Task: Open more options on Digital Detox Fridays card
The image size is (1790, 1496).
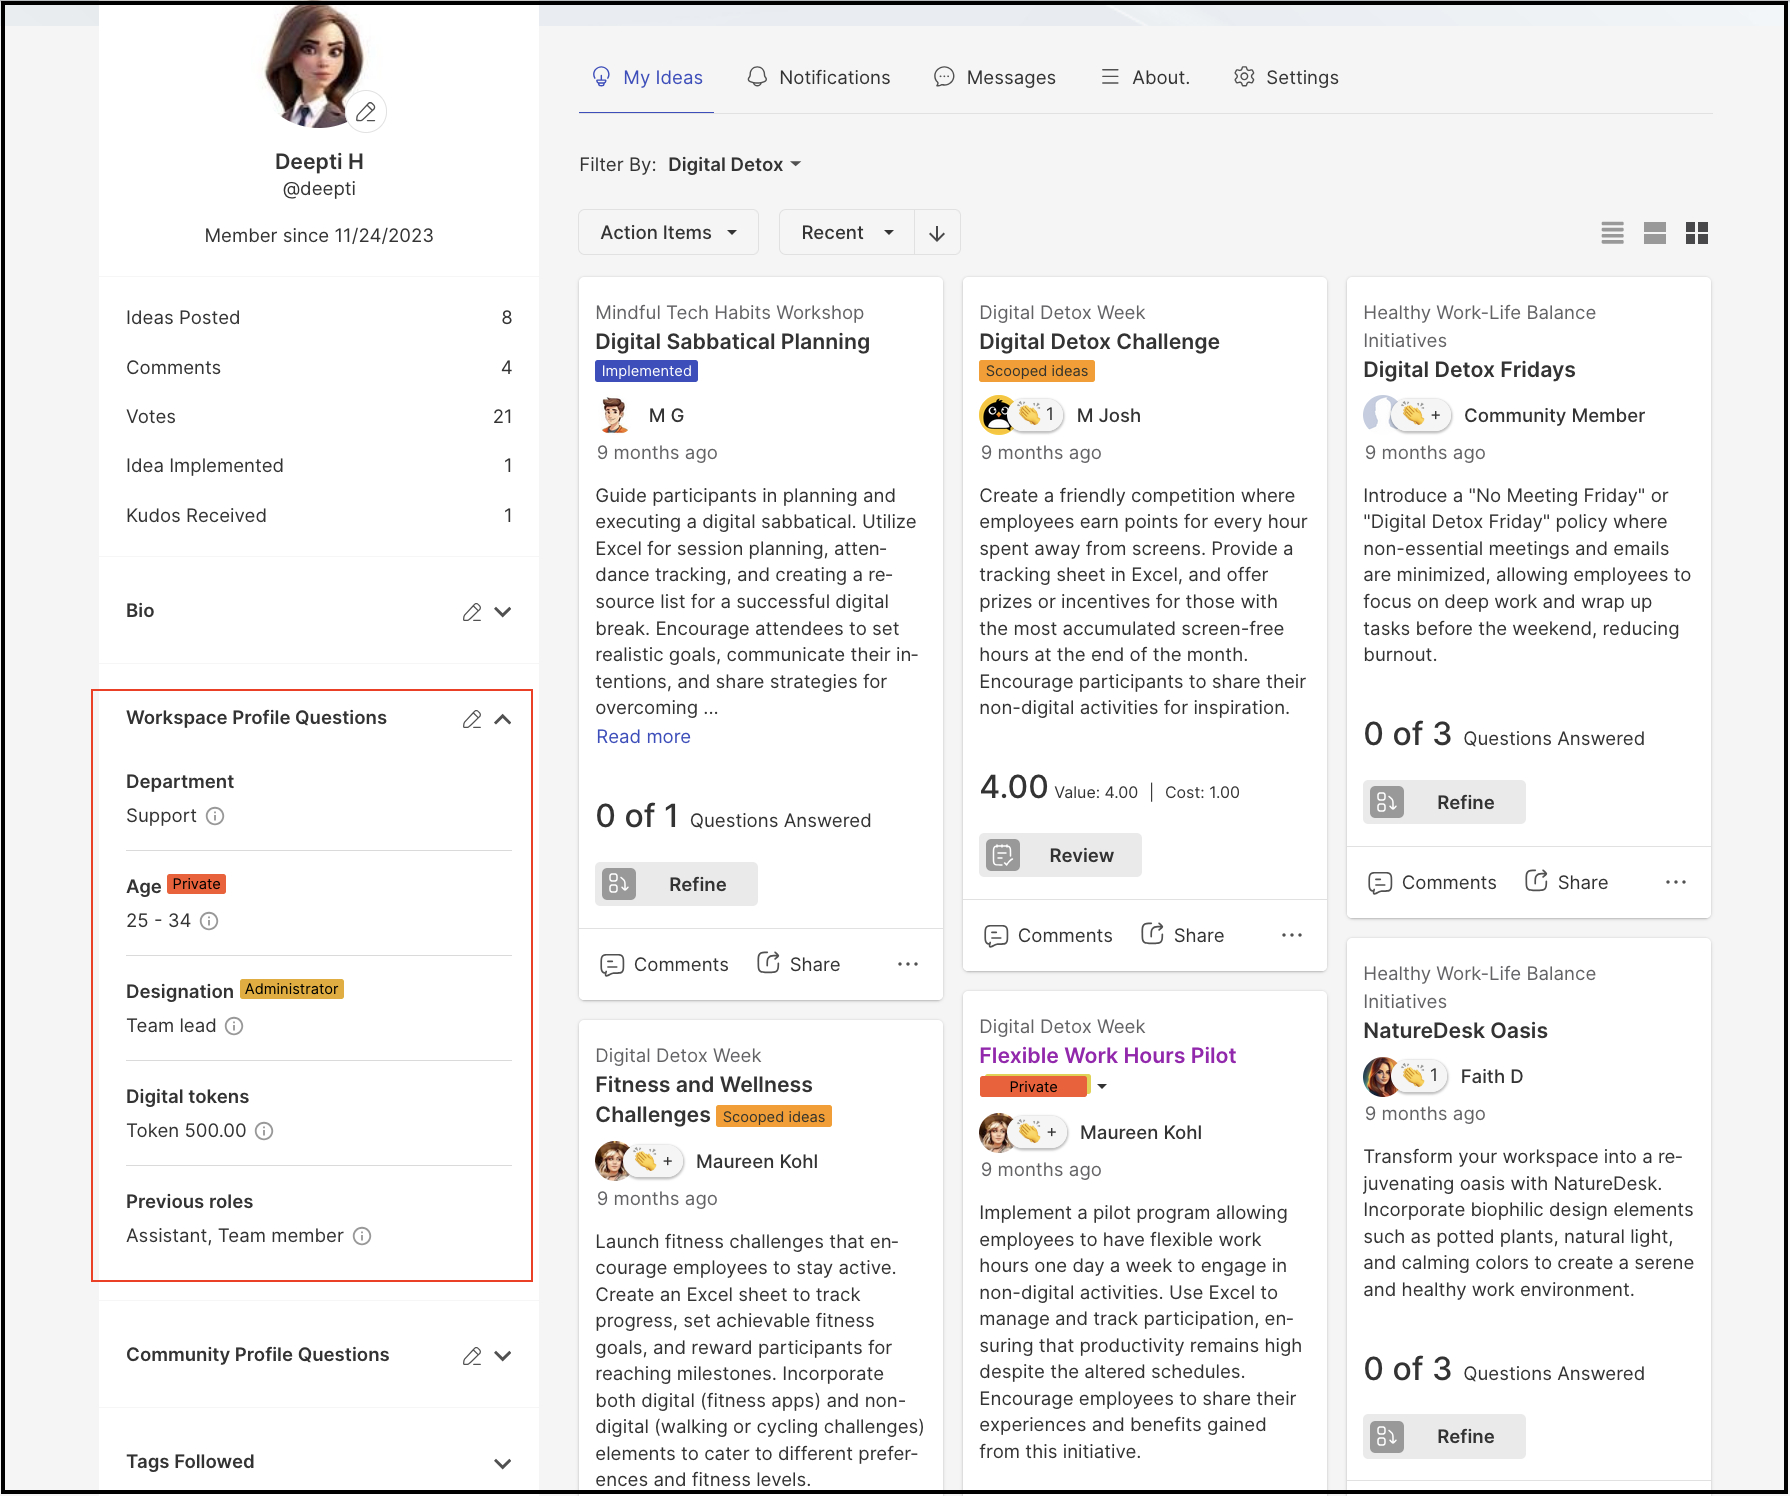Action: tap(1676, 882)
